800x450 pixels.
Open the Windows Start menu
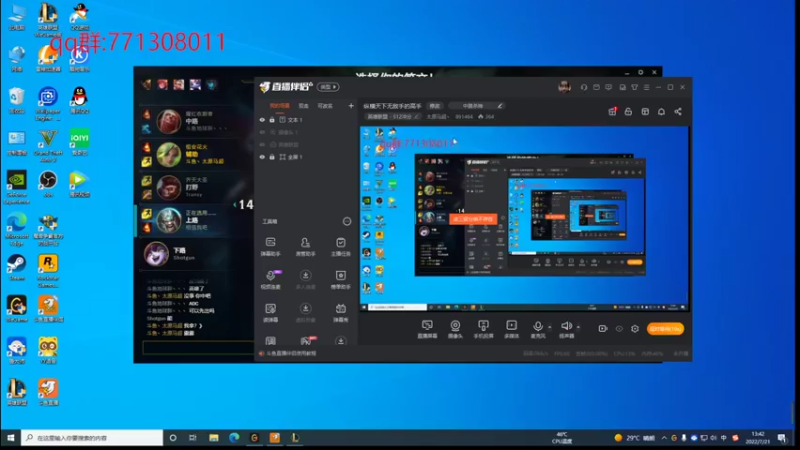click(10, 438)
